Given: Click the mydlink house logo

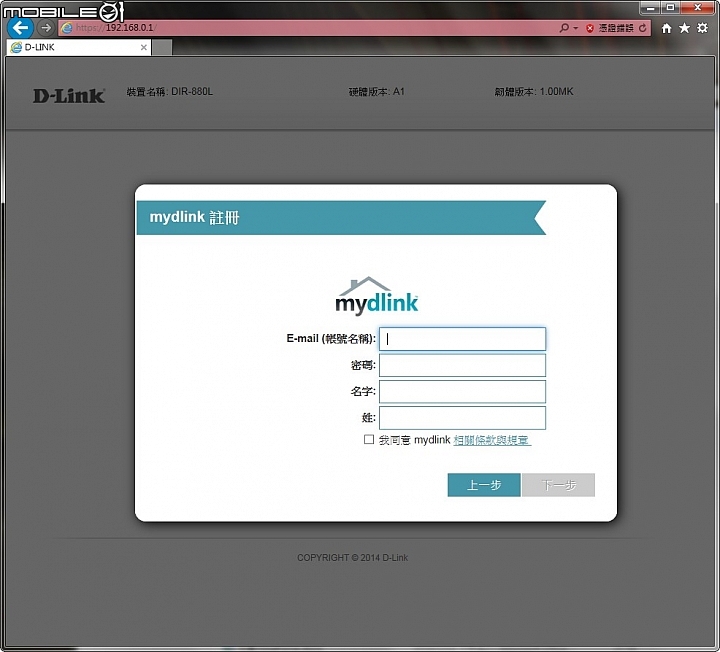Looking at the screenshot, I should (377, 296).
